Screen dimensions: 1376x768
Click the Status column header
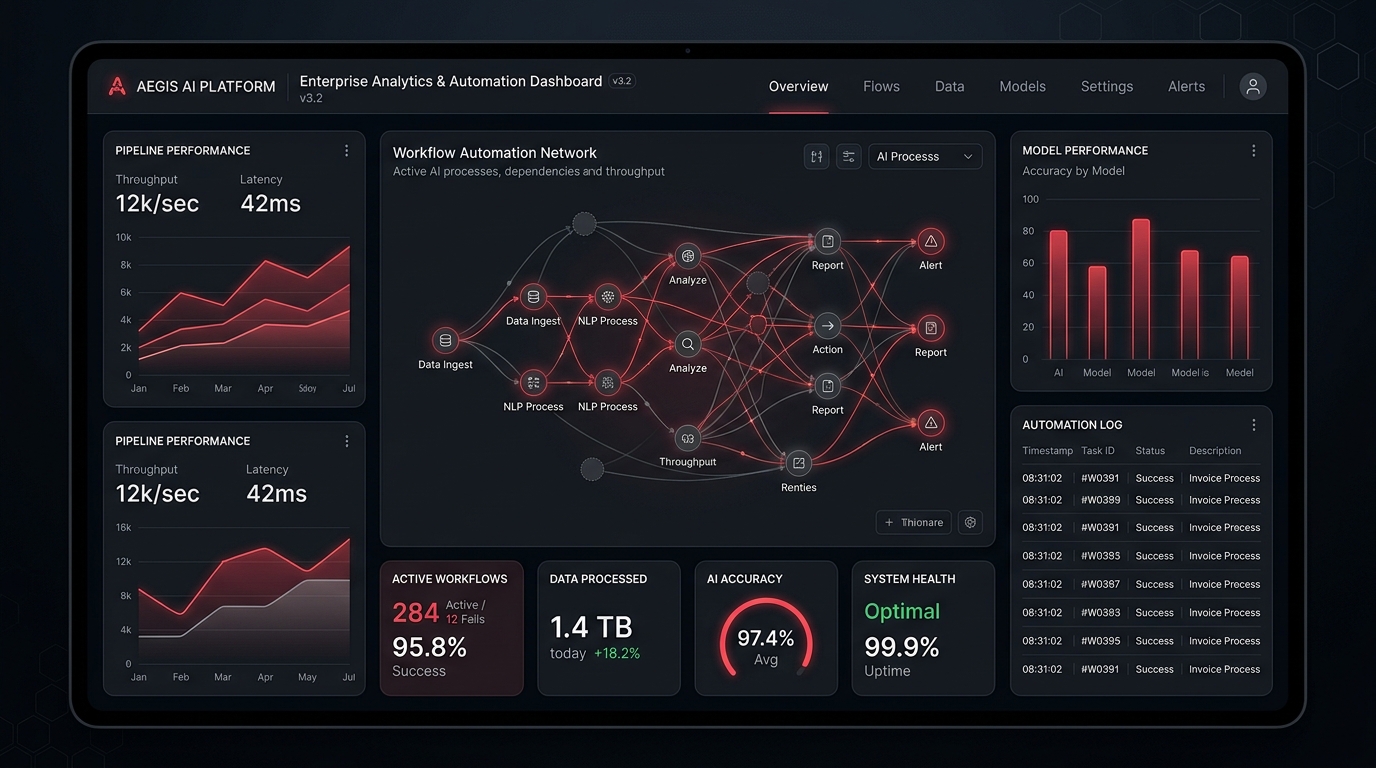[x=1150, y=451]
